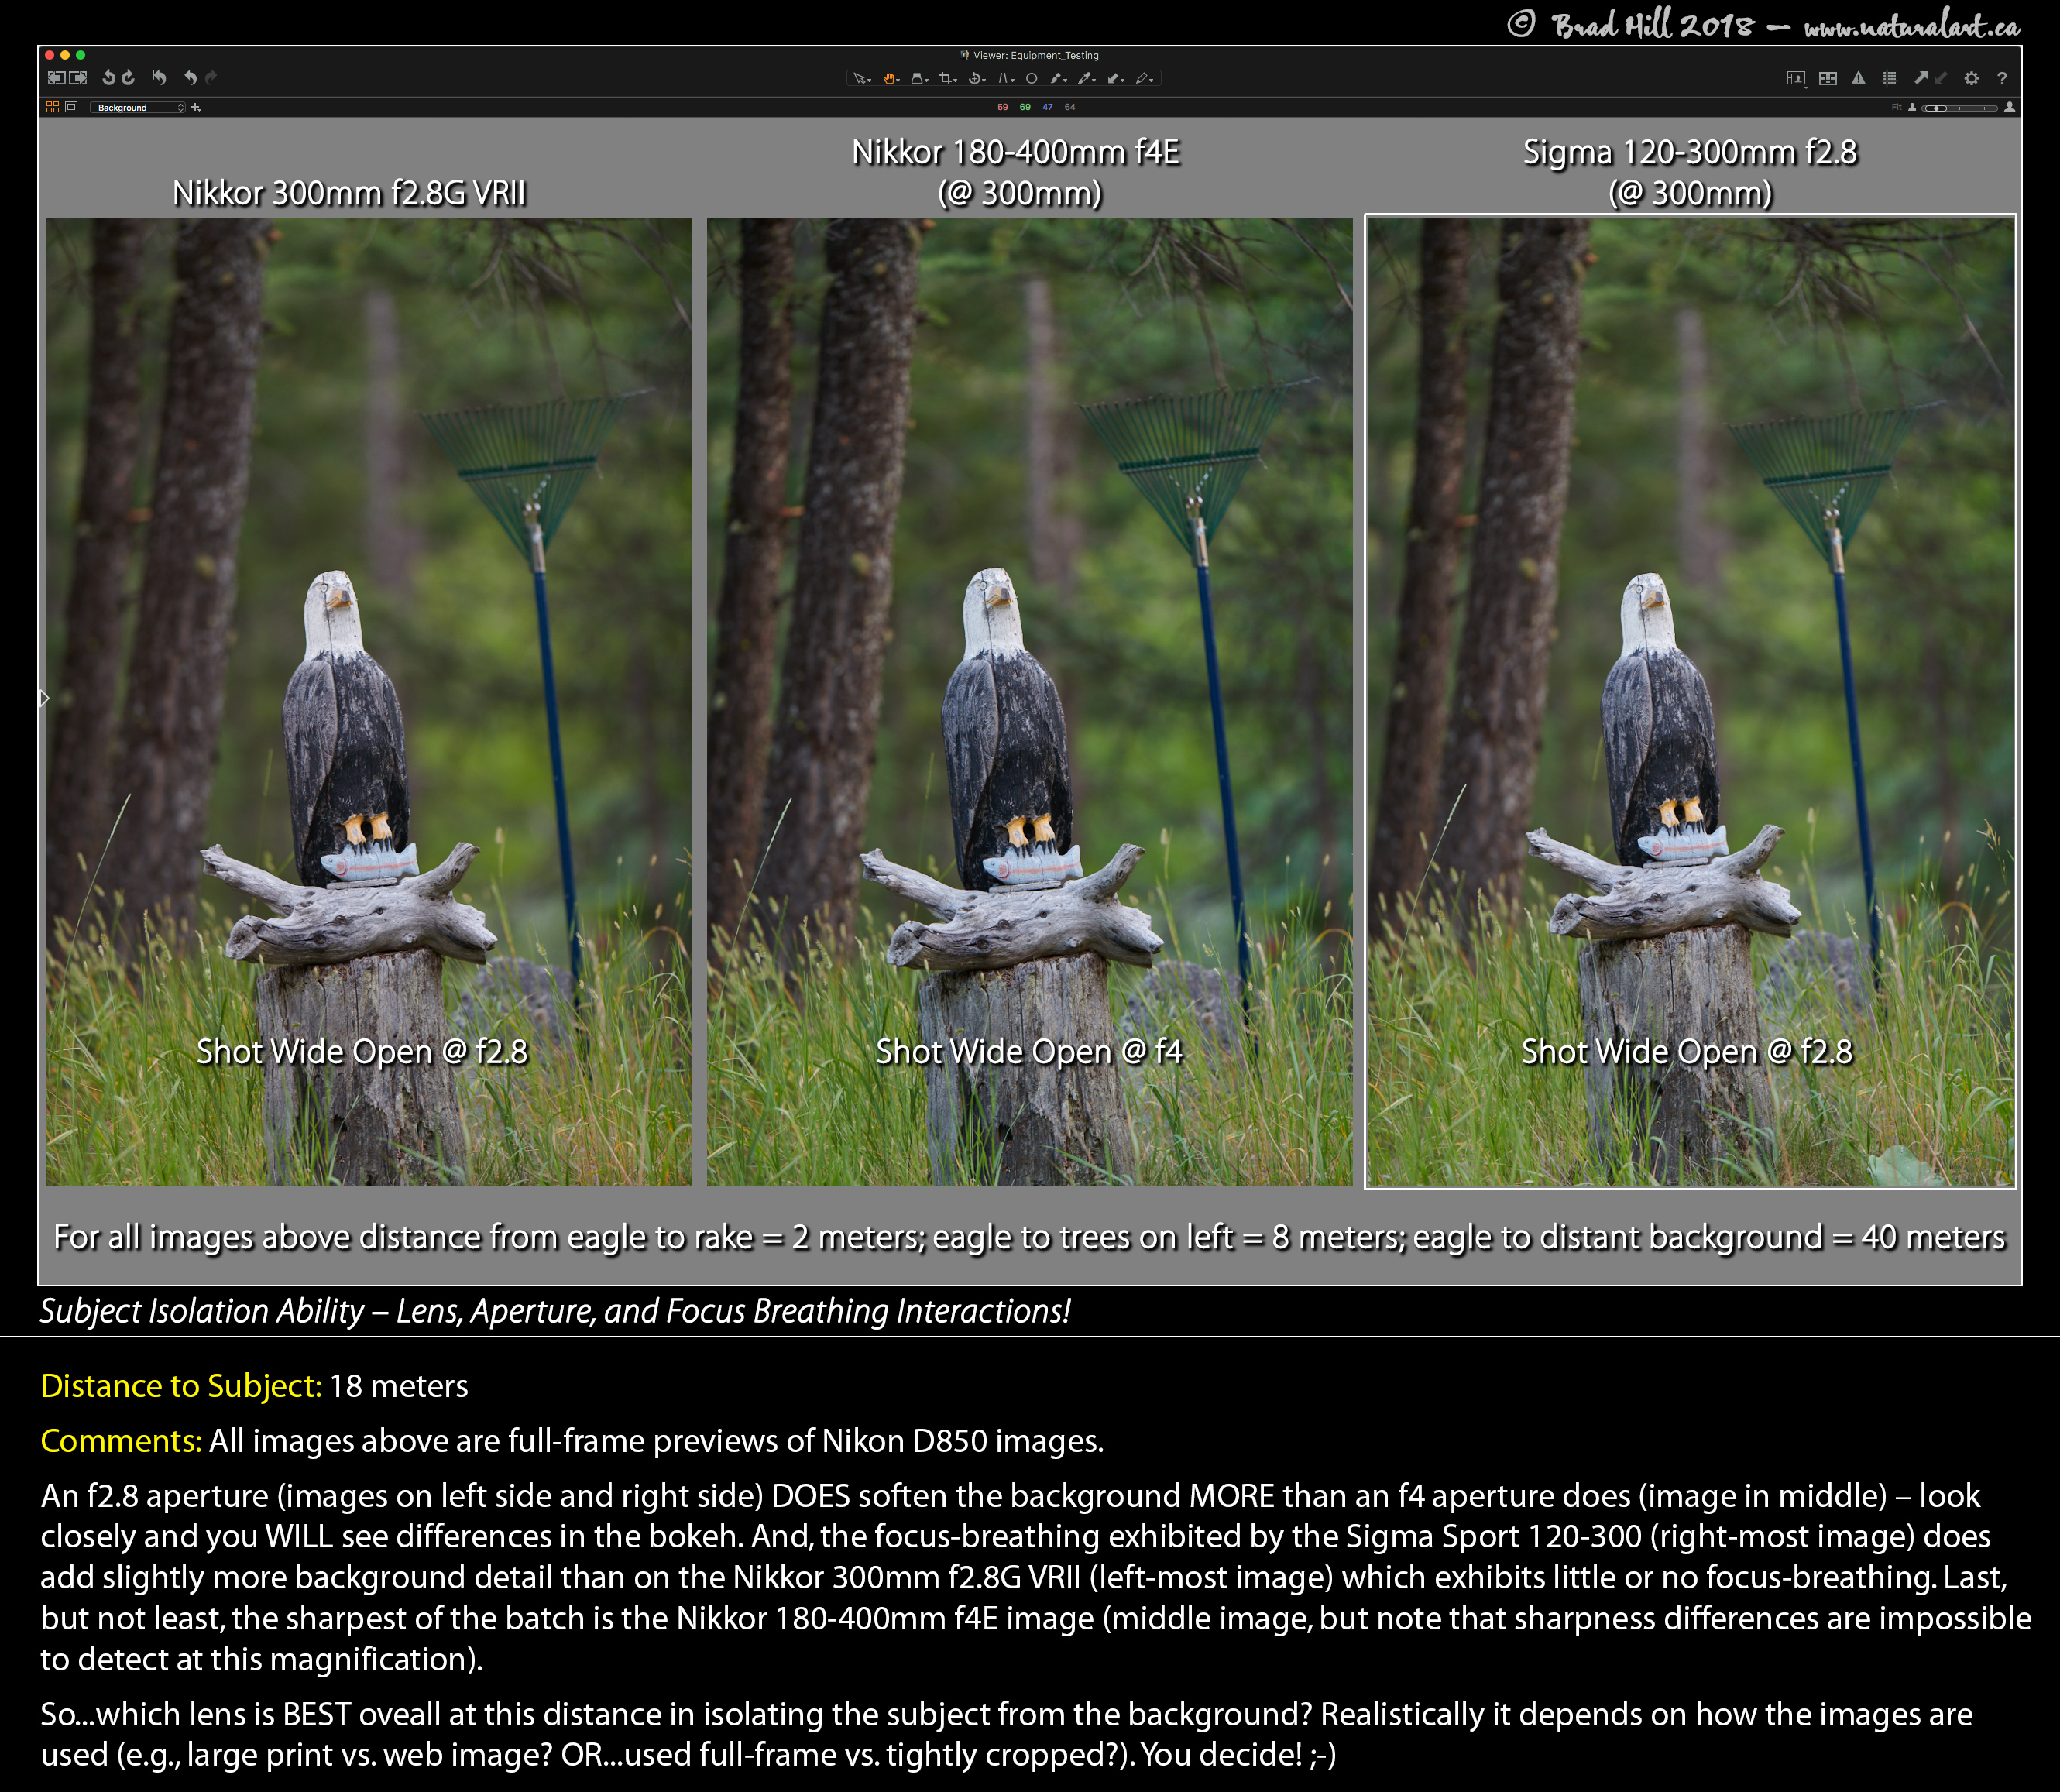2060x1792 pixels.
Task: Choose the Select pointer cursor tool
Action: pyautogui.click(x=860, y=79)
